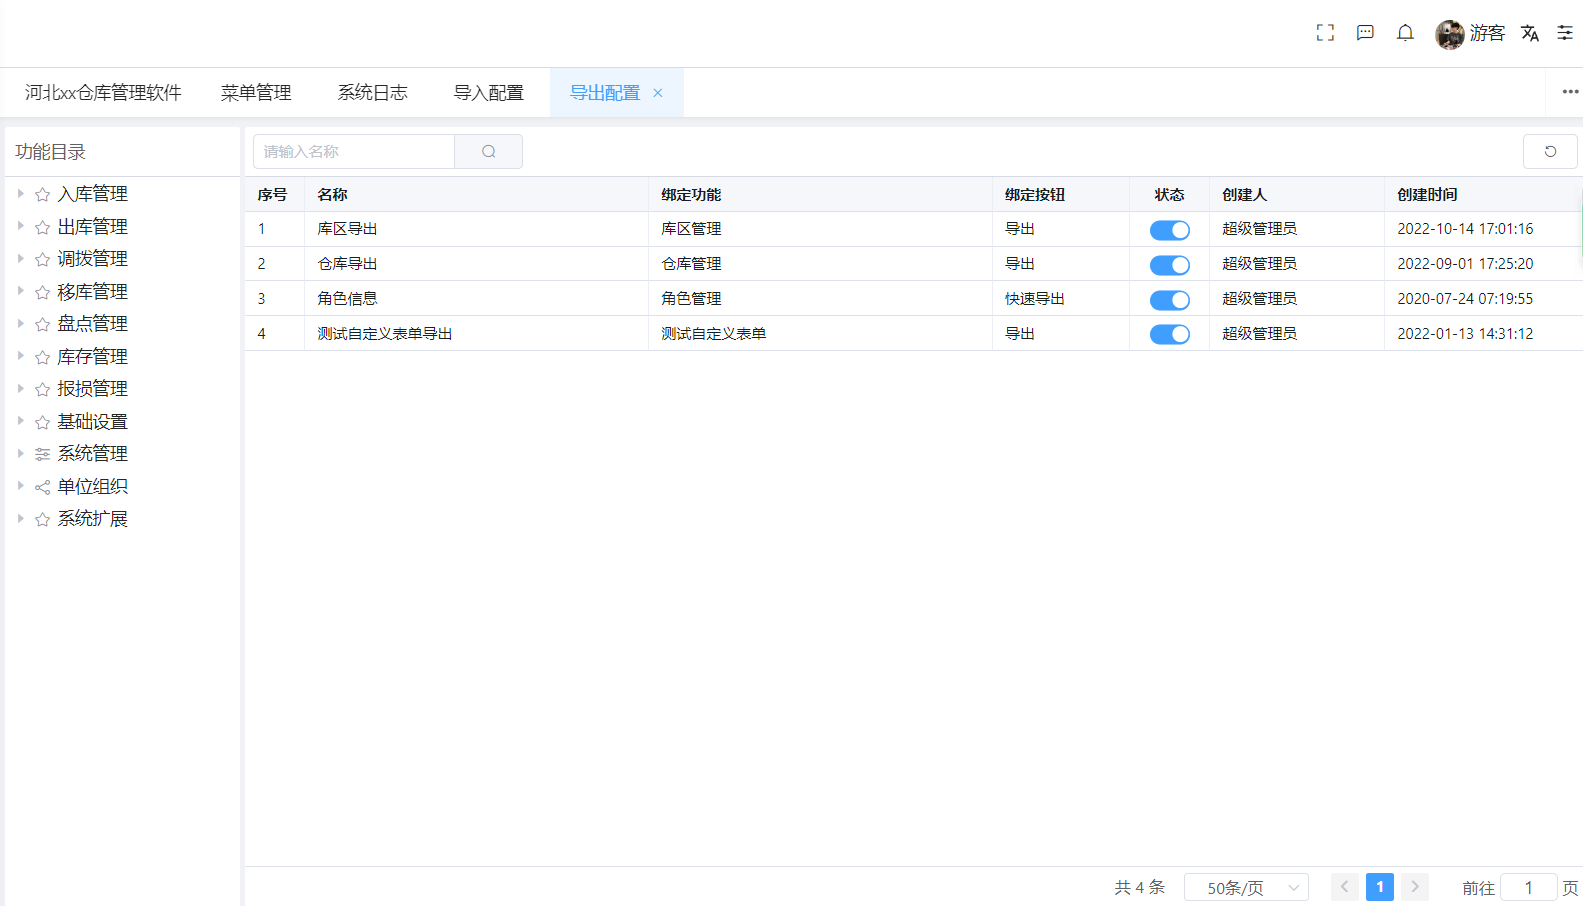Switch to 河北xx仓库管理软件 tab
The image size is (1583, 906).
click(103, 93)
